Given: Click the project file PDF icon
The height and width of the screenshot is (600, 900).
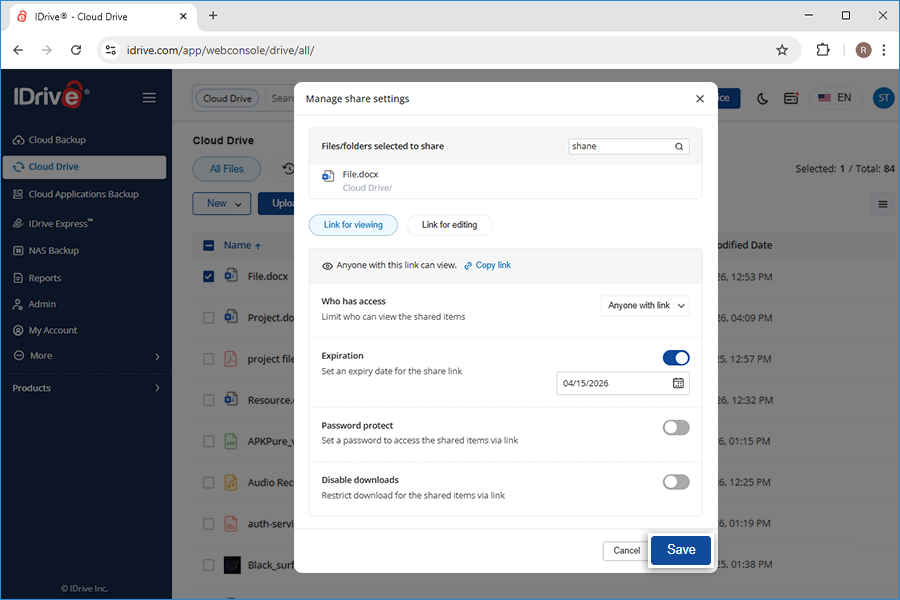Looking at the screenshot, I should click(x=231, y=359).
